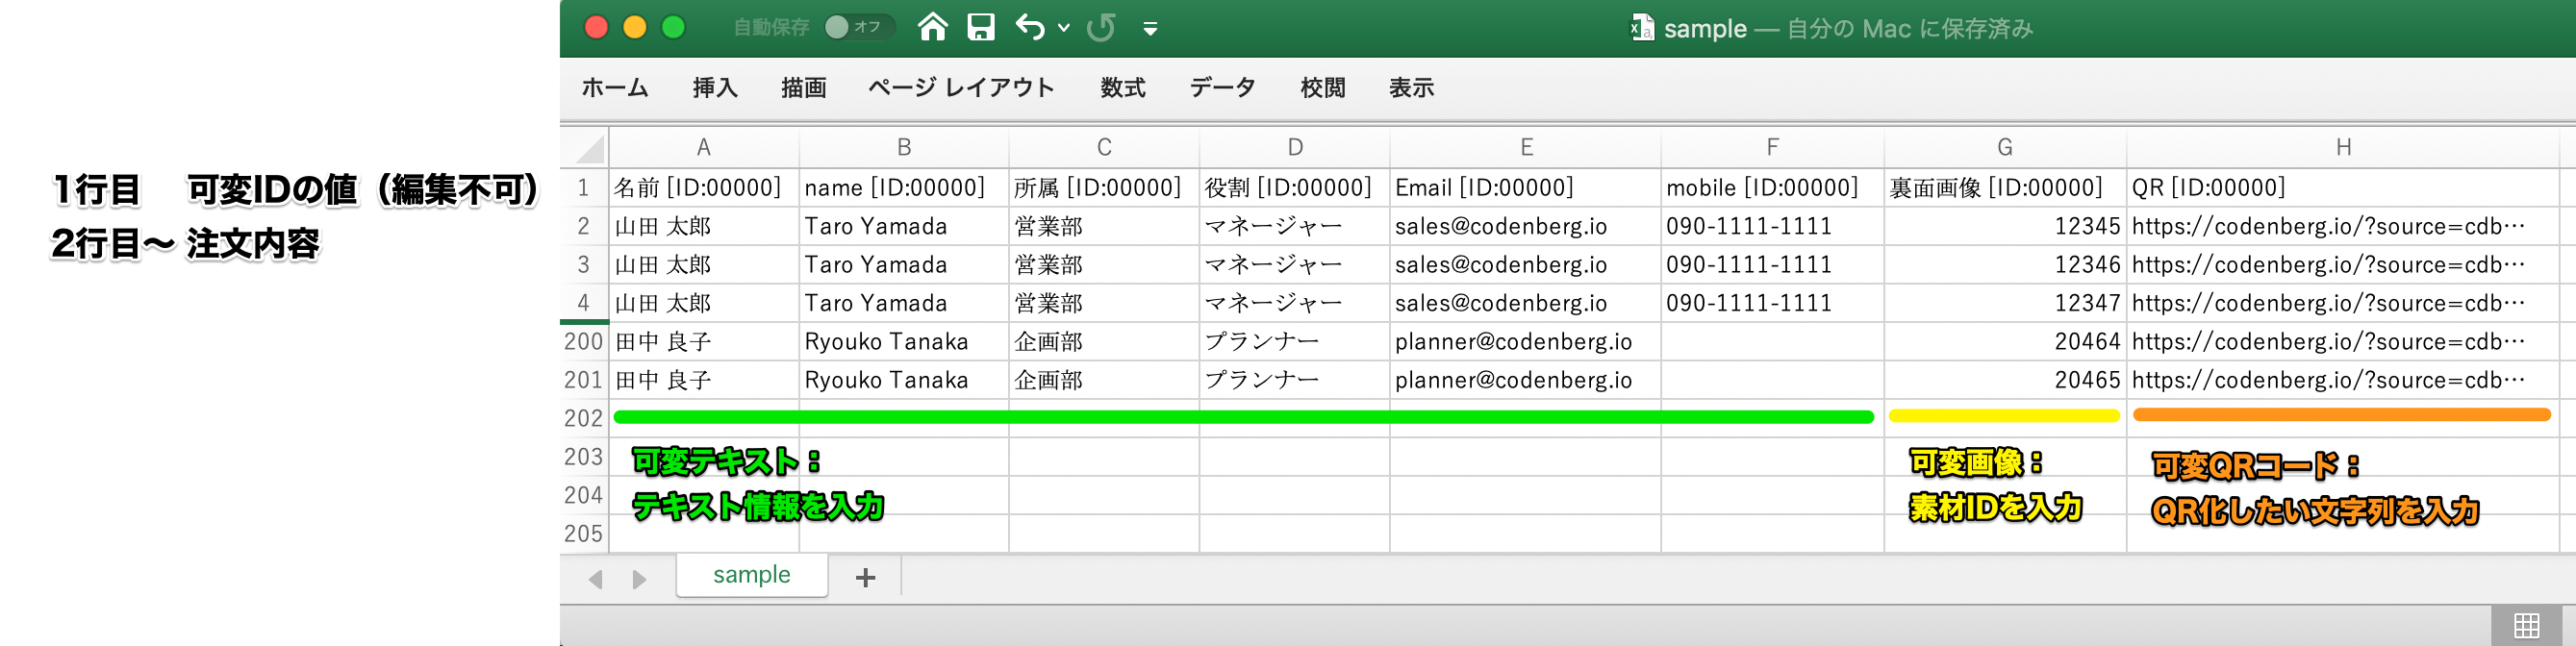Click the Normal view grid icon in status bar

(x=2526, y=626)
